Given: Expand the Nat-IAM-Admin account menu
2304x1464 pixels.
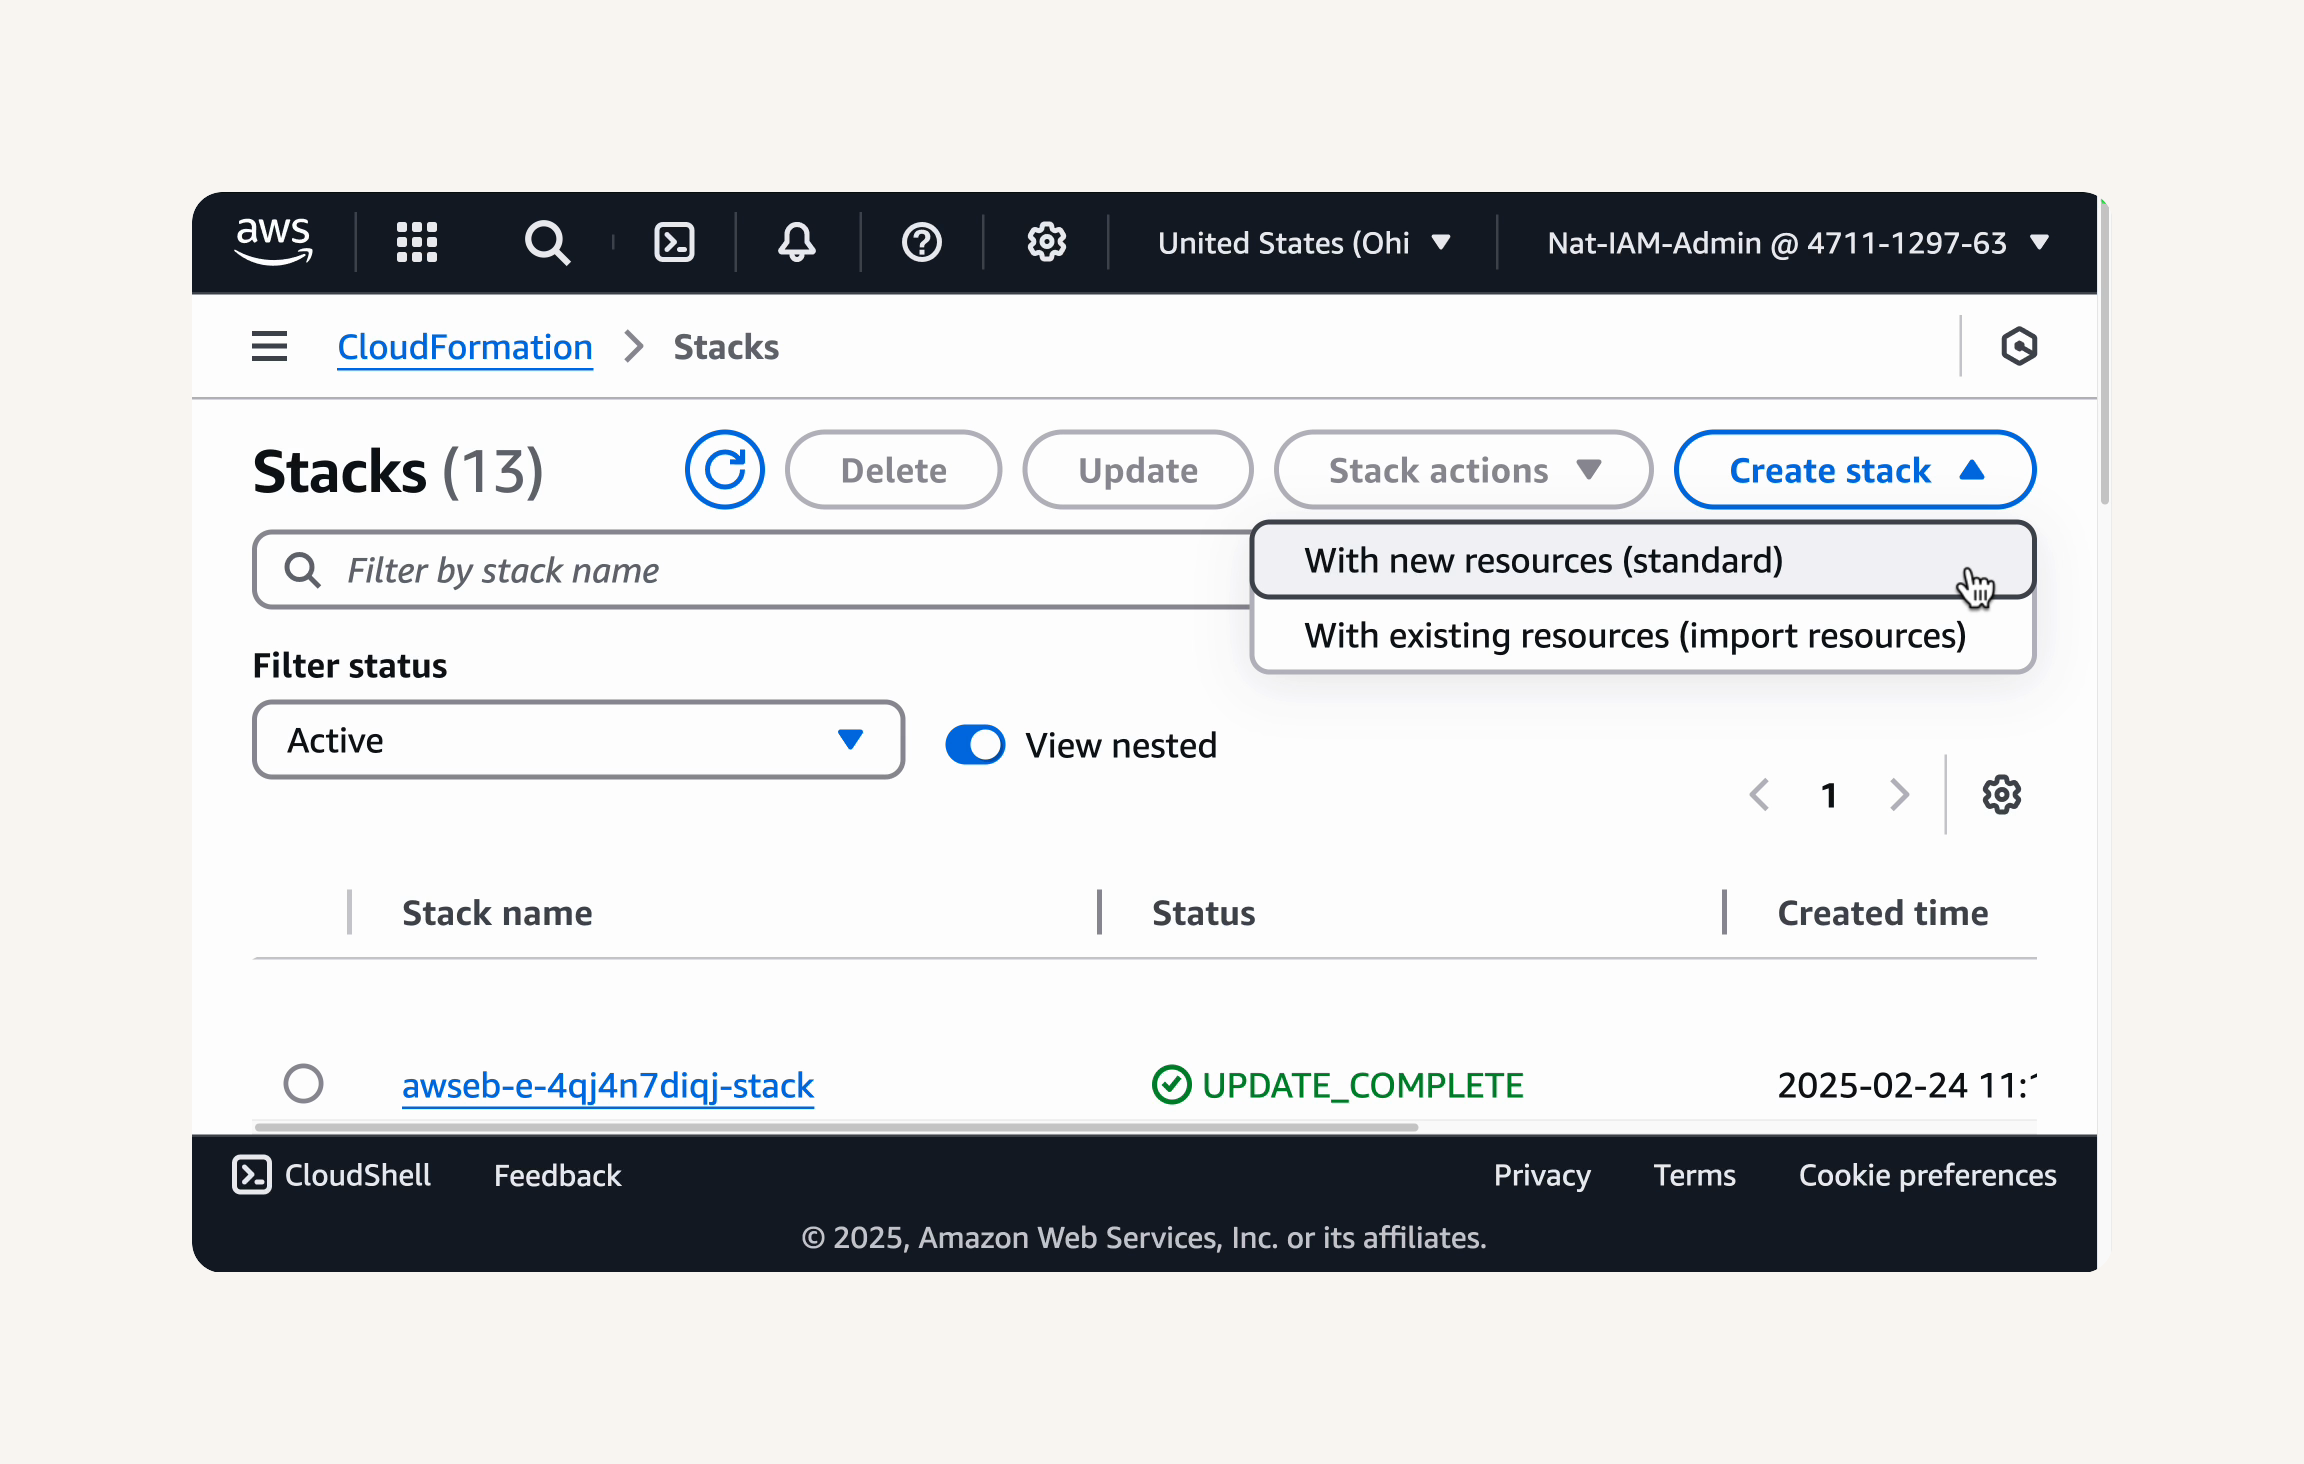Looking at the screenshot, I should [1798, 243].
